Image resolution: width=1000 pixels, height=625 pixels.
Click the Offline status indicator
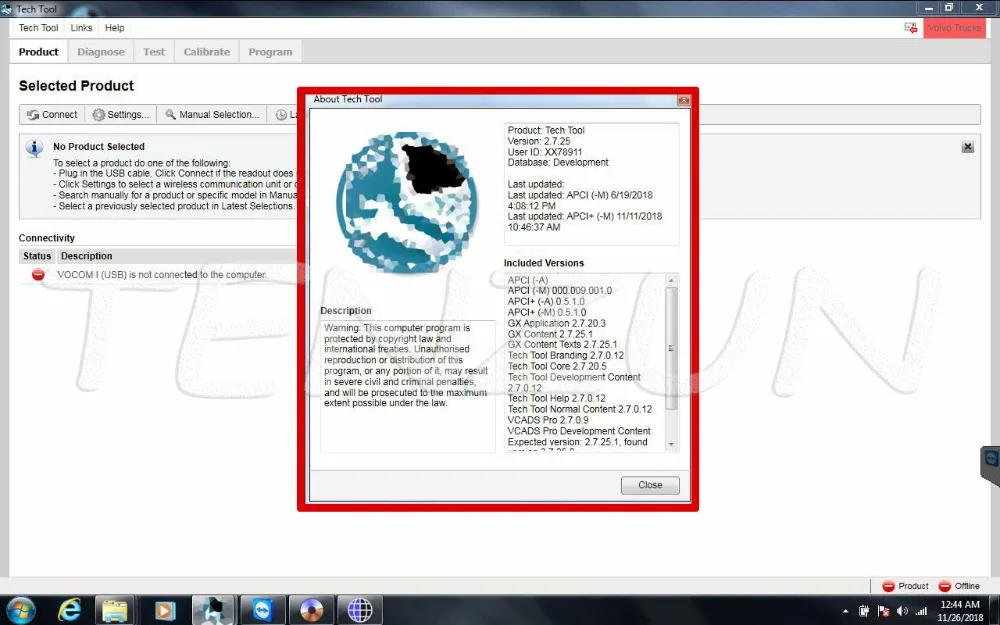tap(959, 586)
